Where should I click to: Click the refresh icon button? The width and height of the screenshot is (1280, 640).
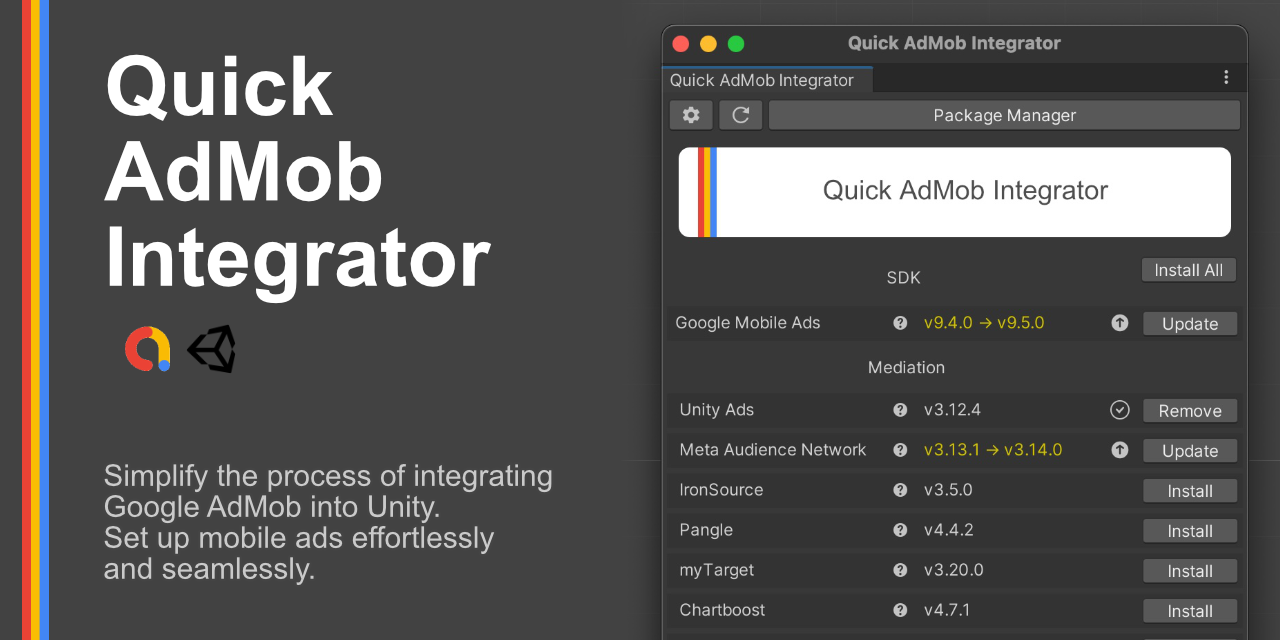(741, 115)
